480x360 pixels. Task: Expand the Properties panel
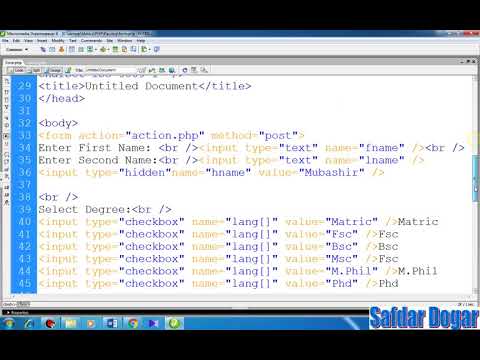17,313
